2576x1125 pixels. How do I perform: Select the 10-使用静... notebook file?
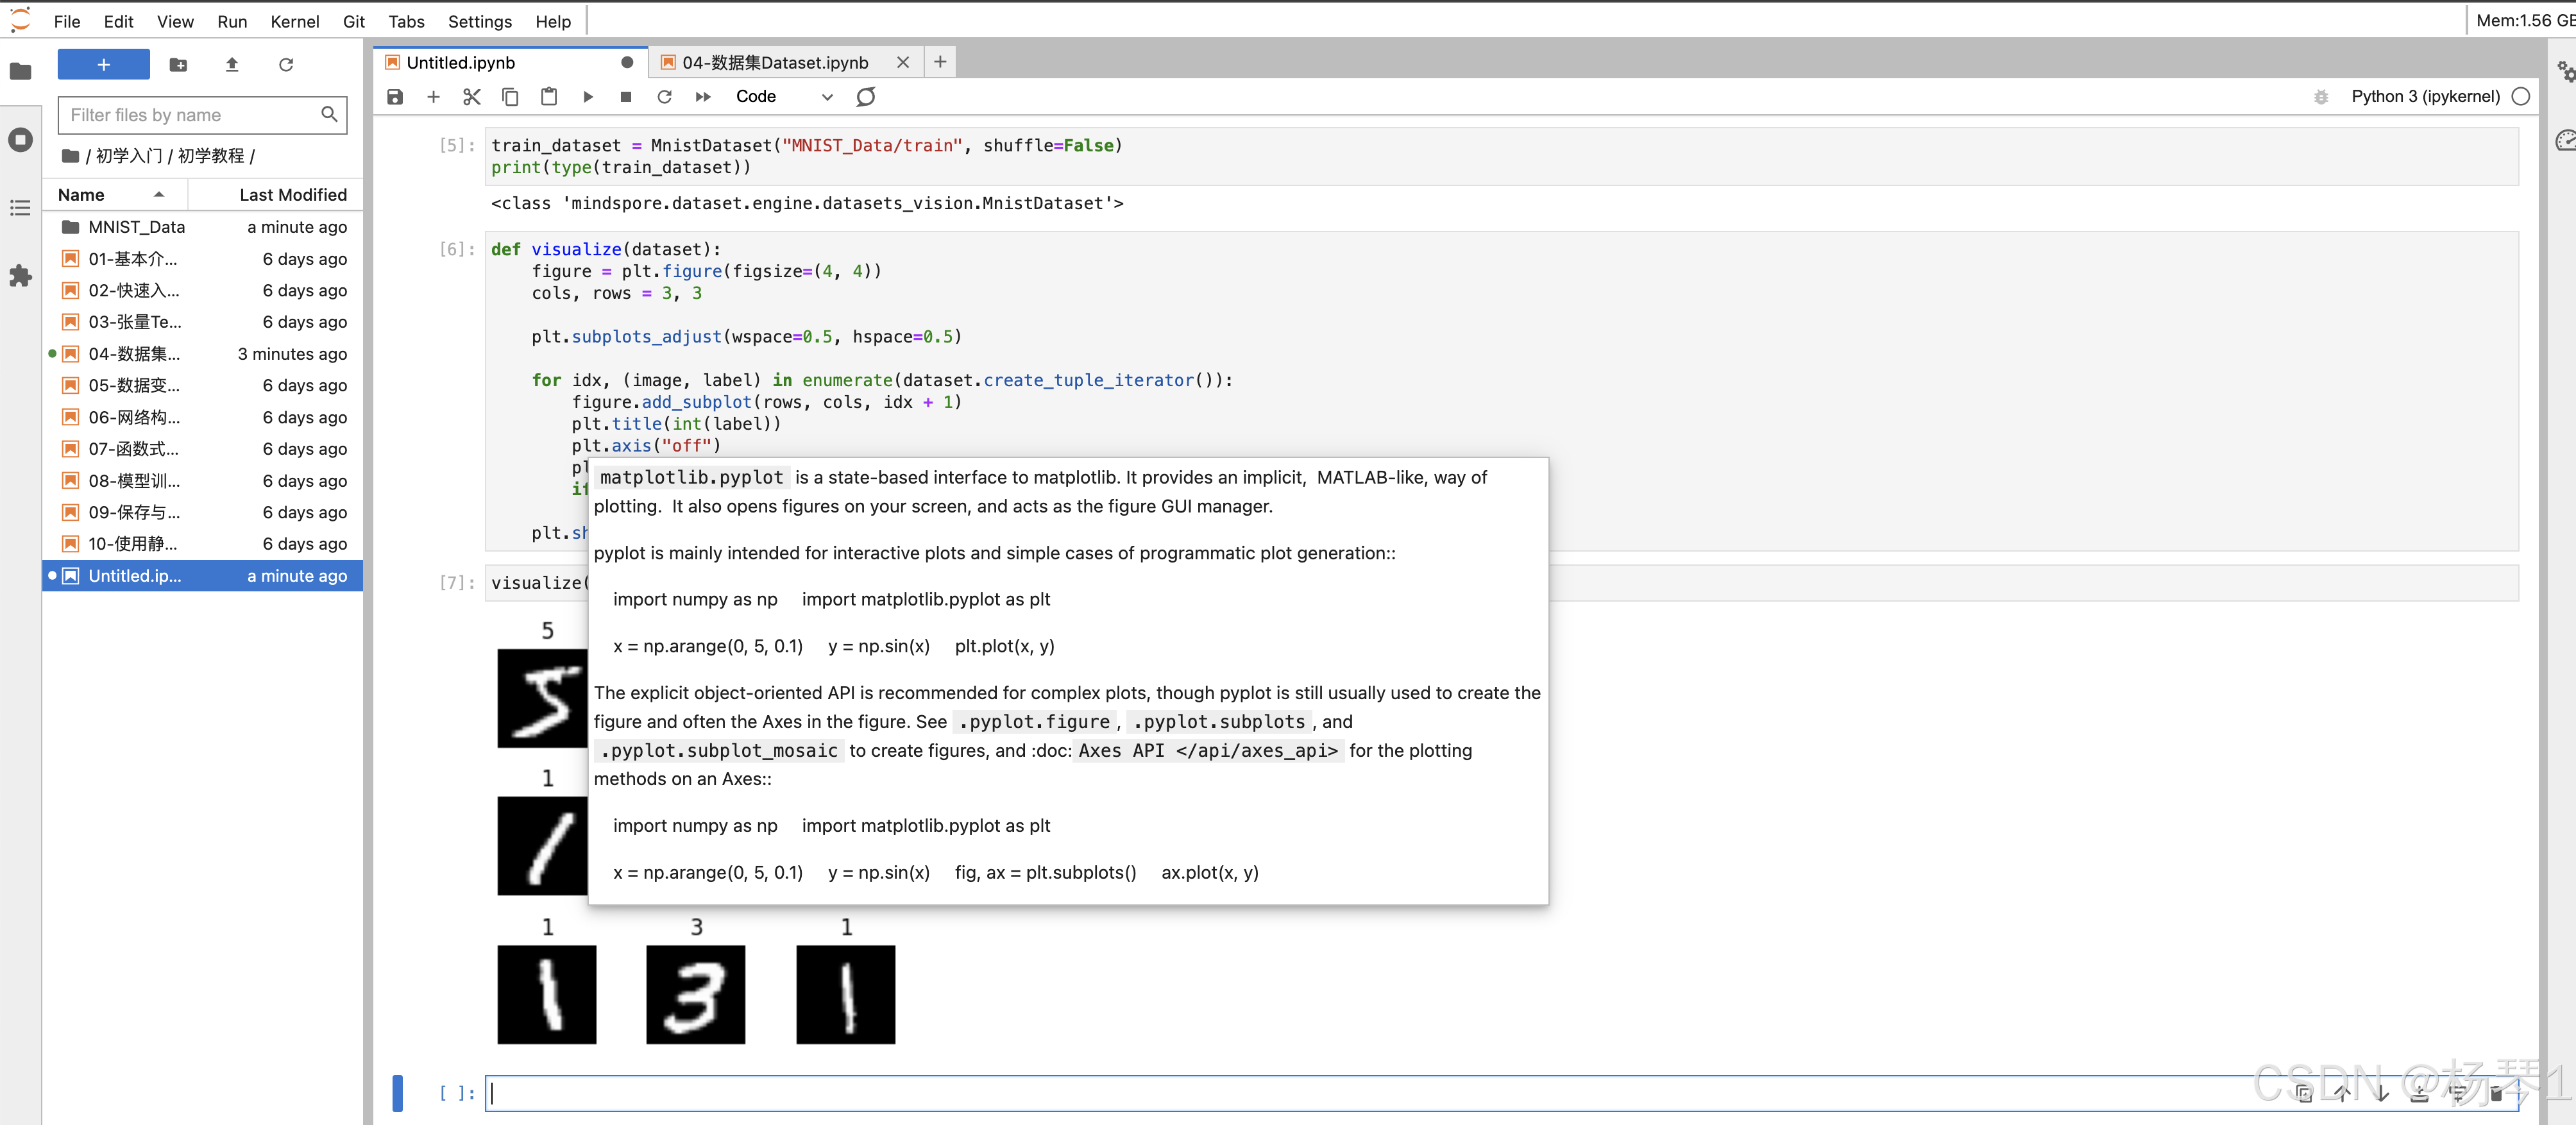[x=202, y=544]
